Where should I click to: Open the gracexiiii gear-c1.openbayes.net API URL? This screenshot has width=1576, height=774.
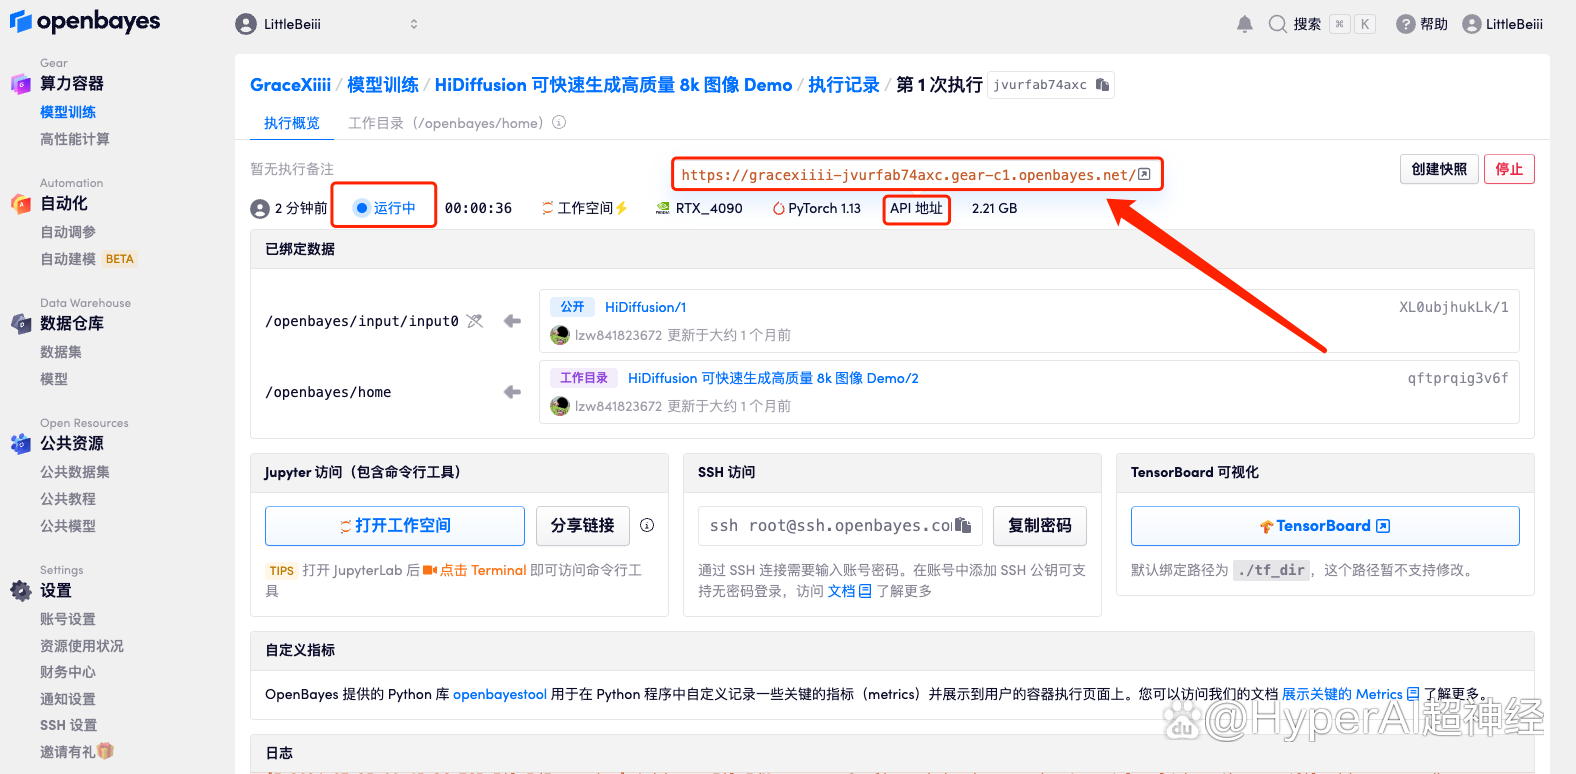[908, 175]
